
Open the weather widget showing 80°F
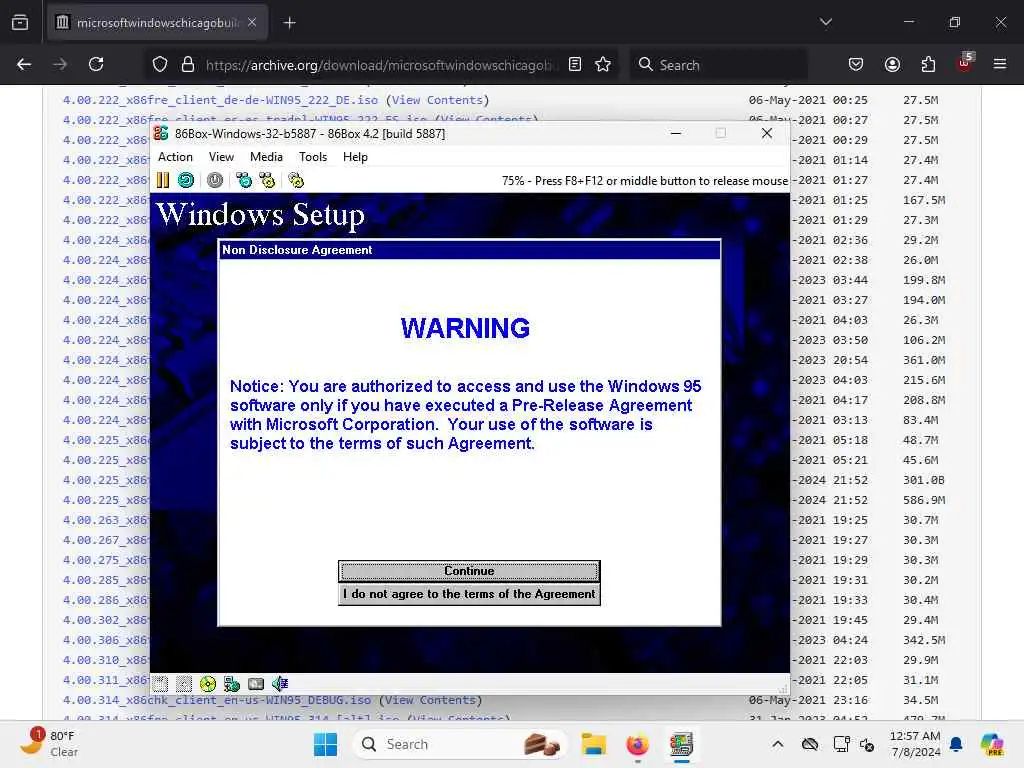pyautogui.click(x=49, y=744)
